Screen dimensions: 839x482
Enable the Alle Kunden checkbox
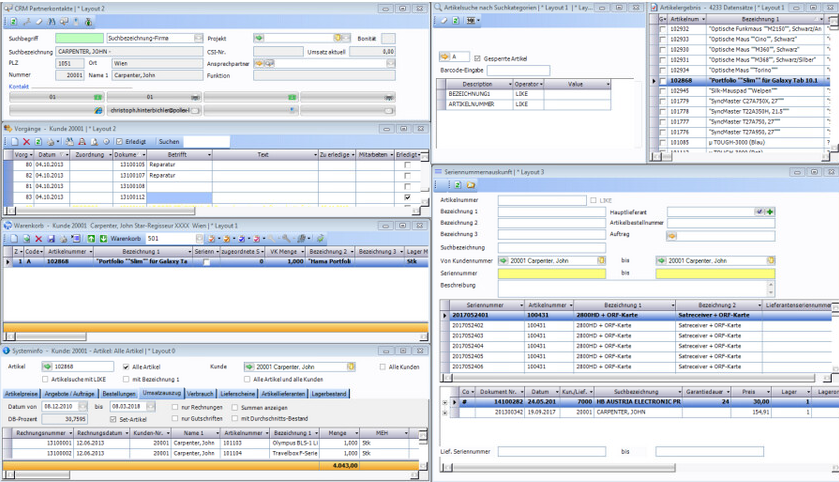pos(384,367)
